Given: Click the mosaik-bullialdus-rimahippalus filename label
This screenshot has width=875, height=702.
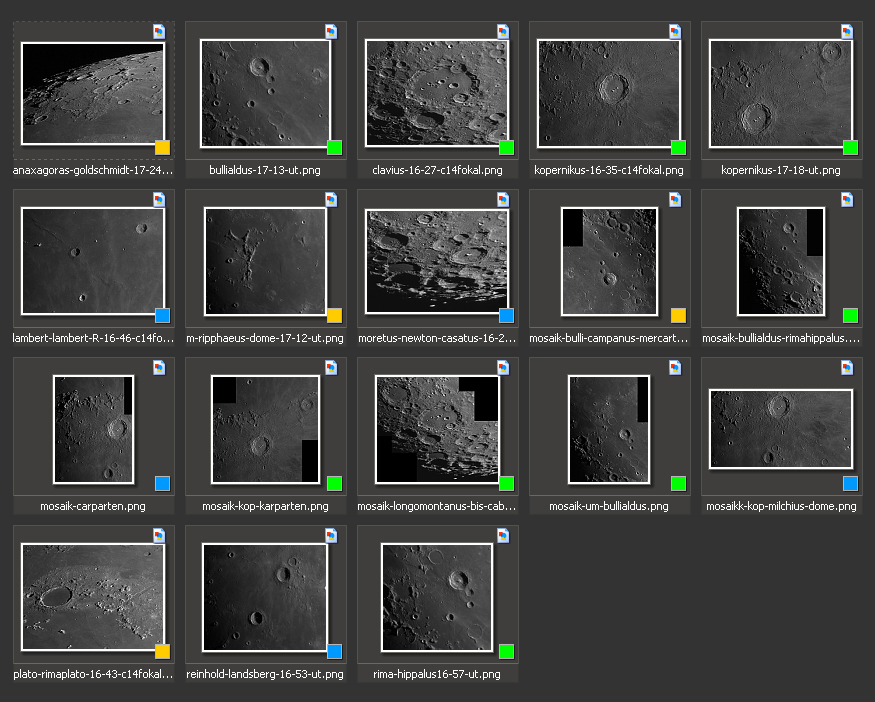Looking at the screenshot, I should 781,339.
